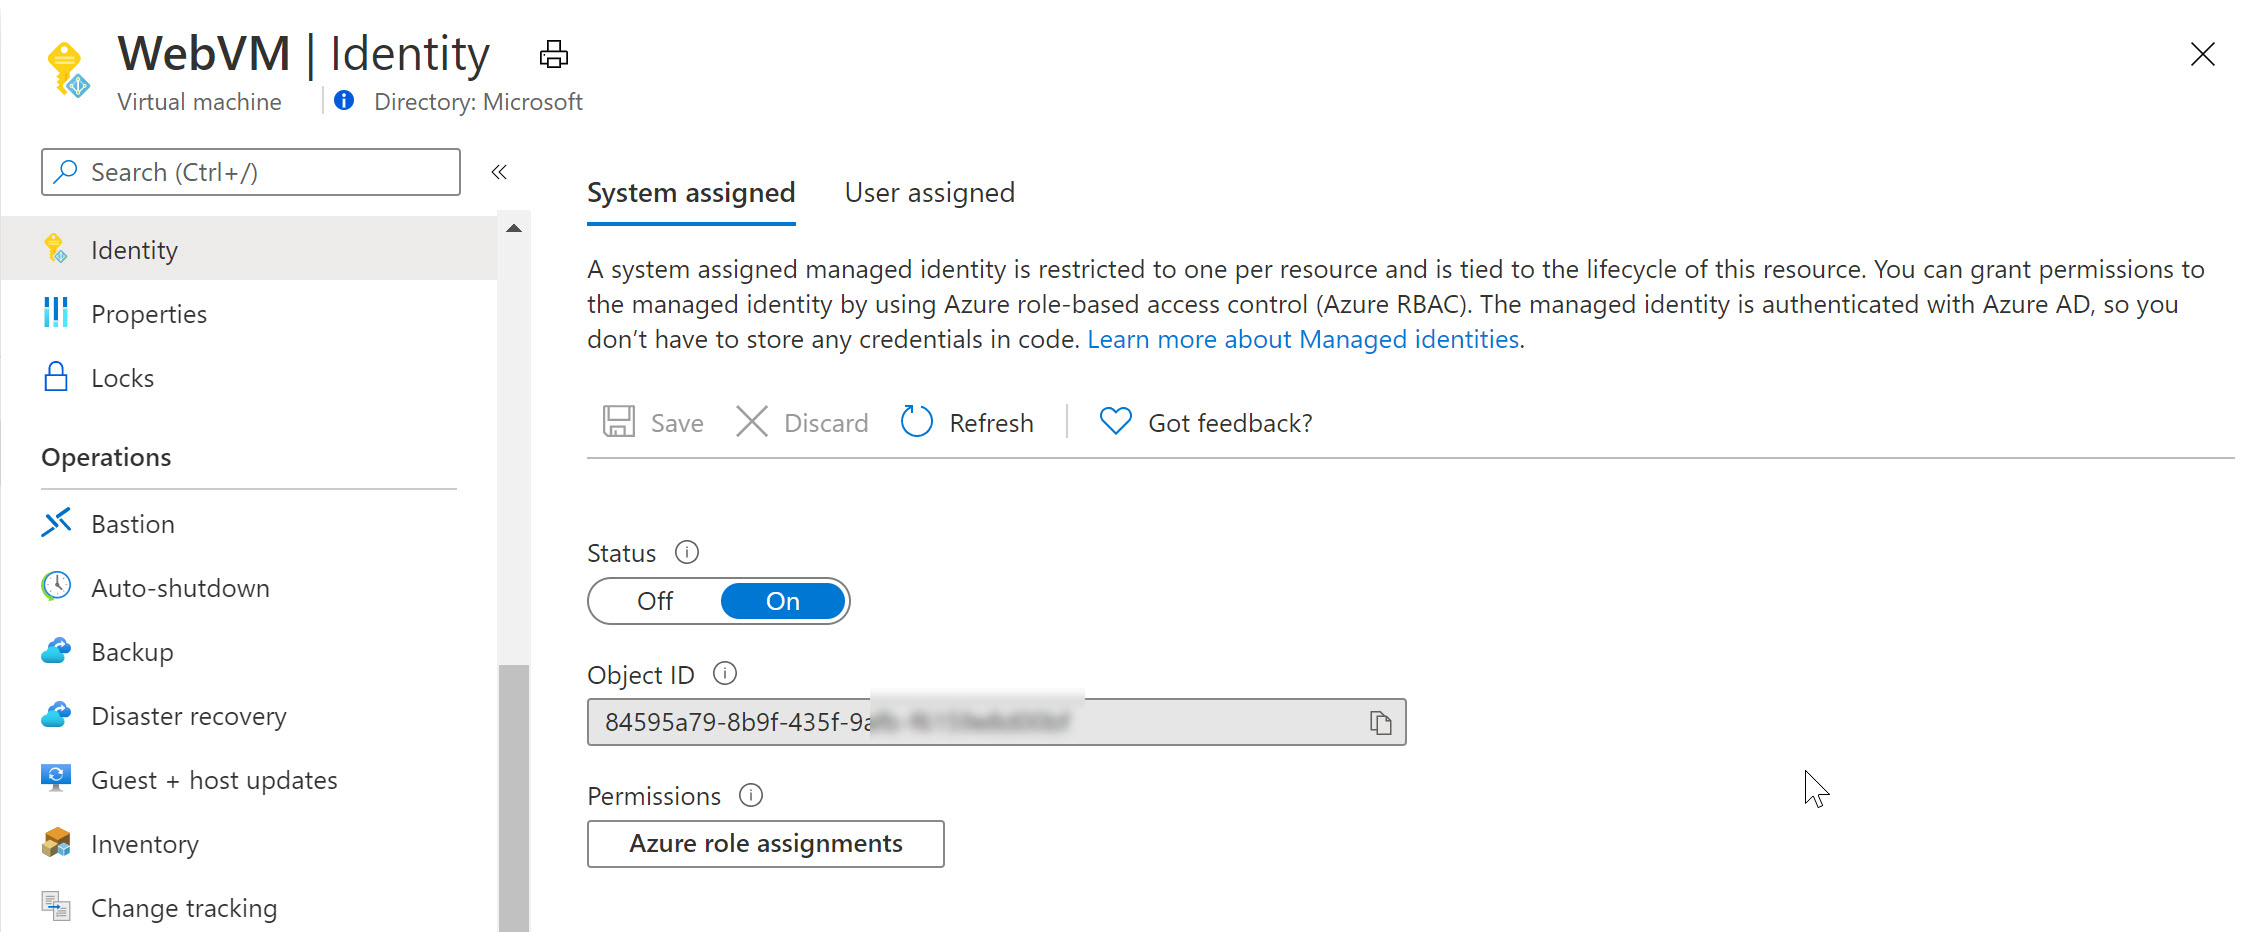Refresh the identity settings
The image size is (2248, 932).
(967, 422)
